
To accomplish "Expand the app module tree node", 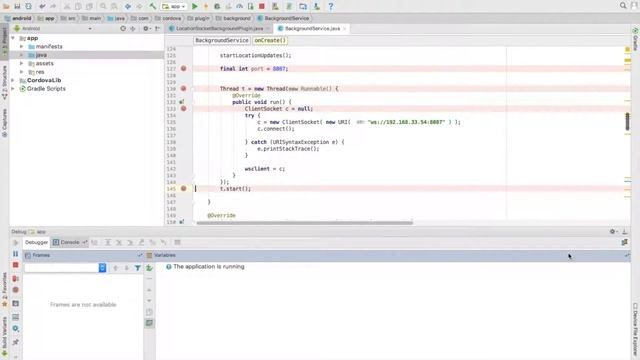I will coord(13,38).
